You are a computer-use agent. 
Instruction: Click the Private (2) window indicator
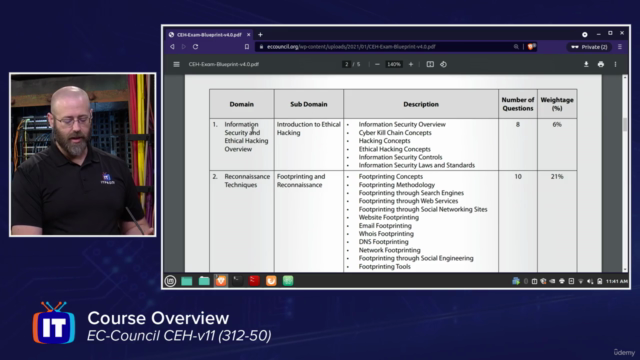pos(589,47)
